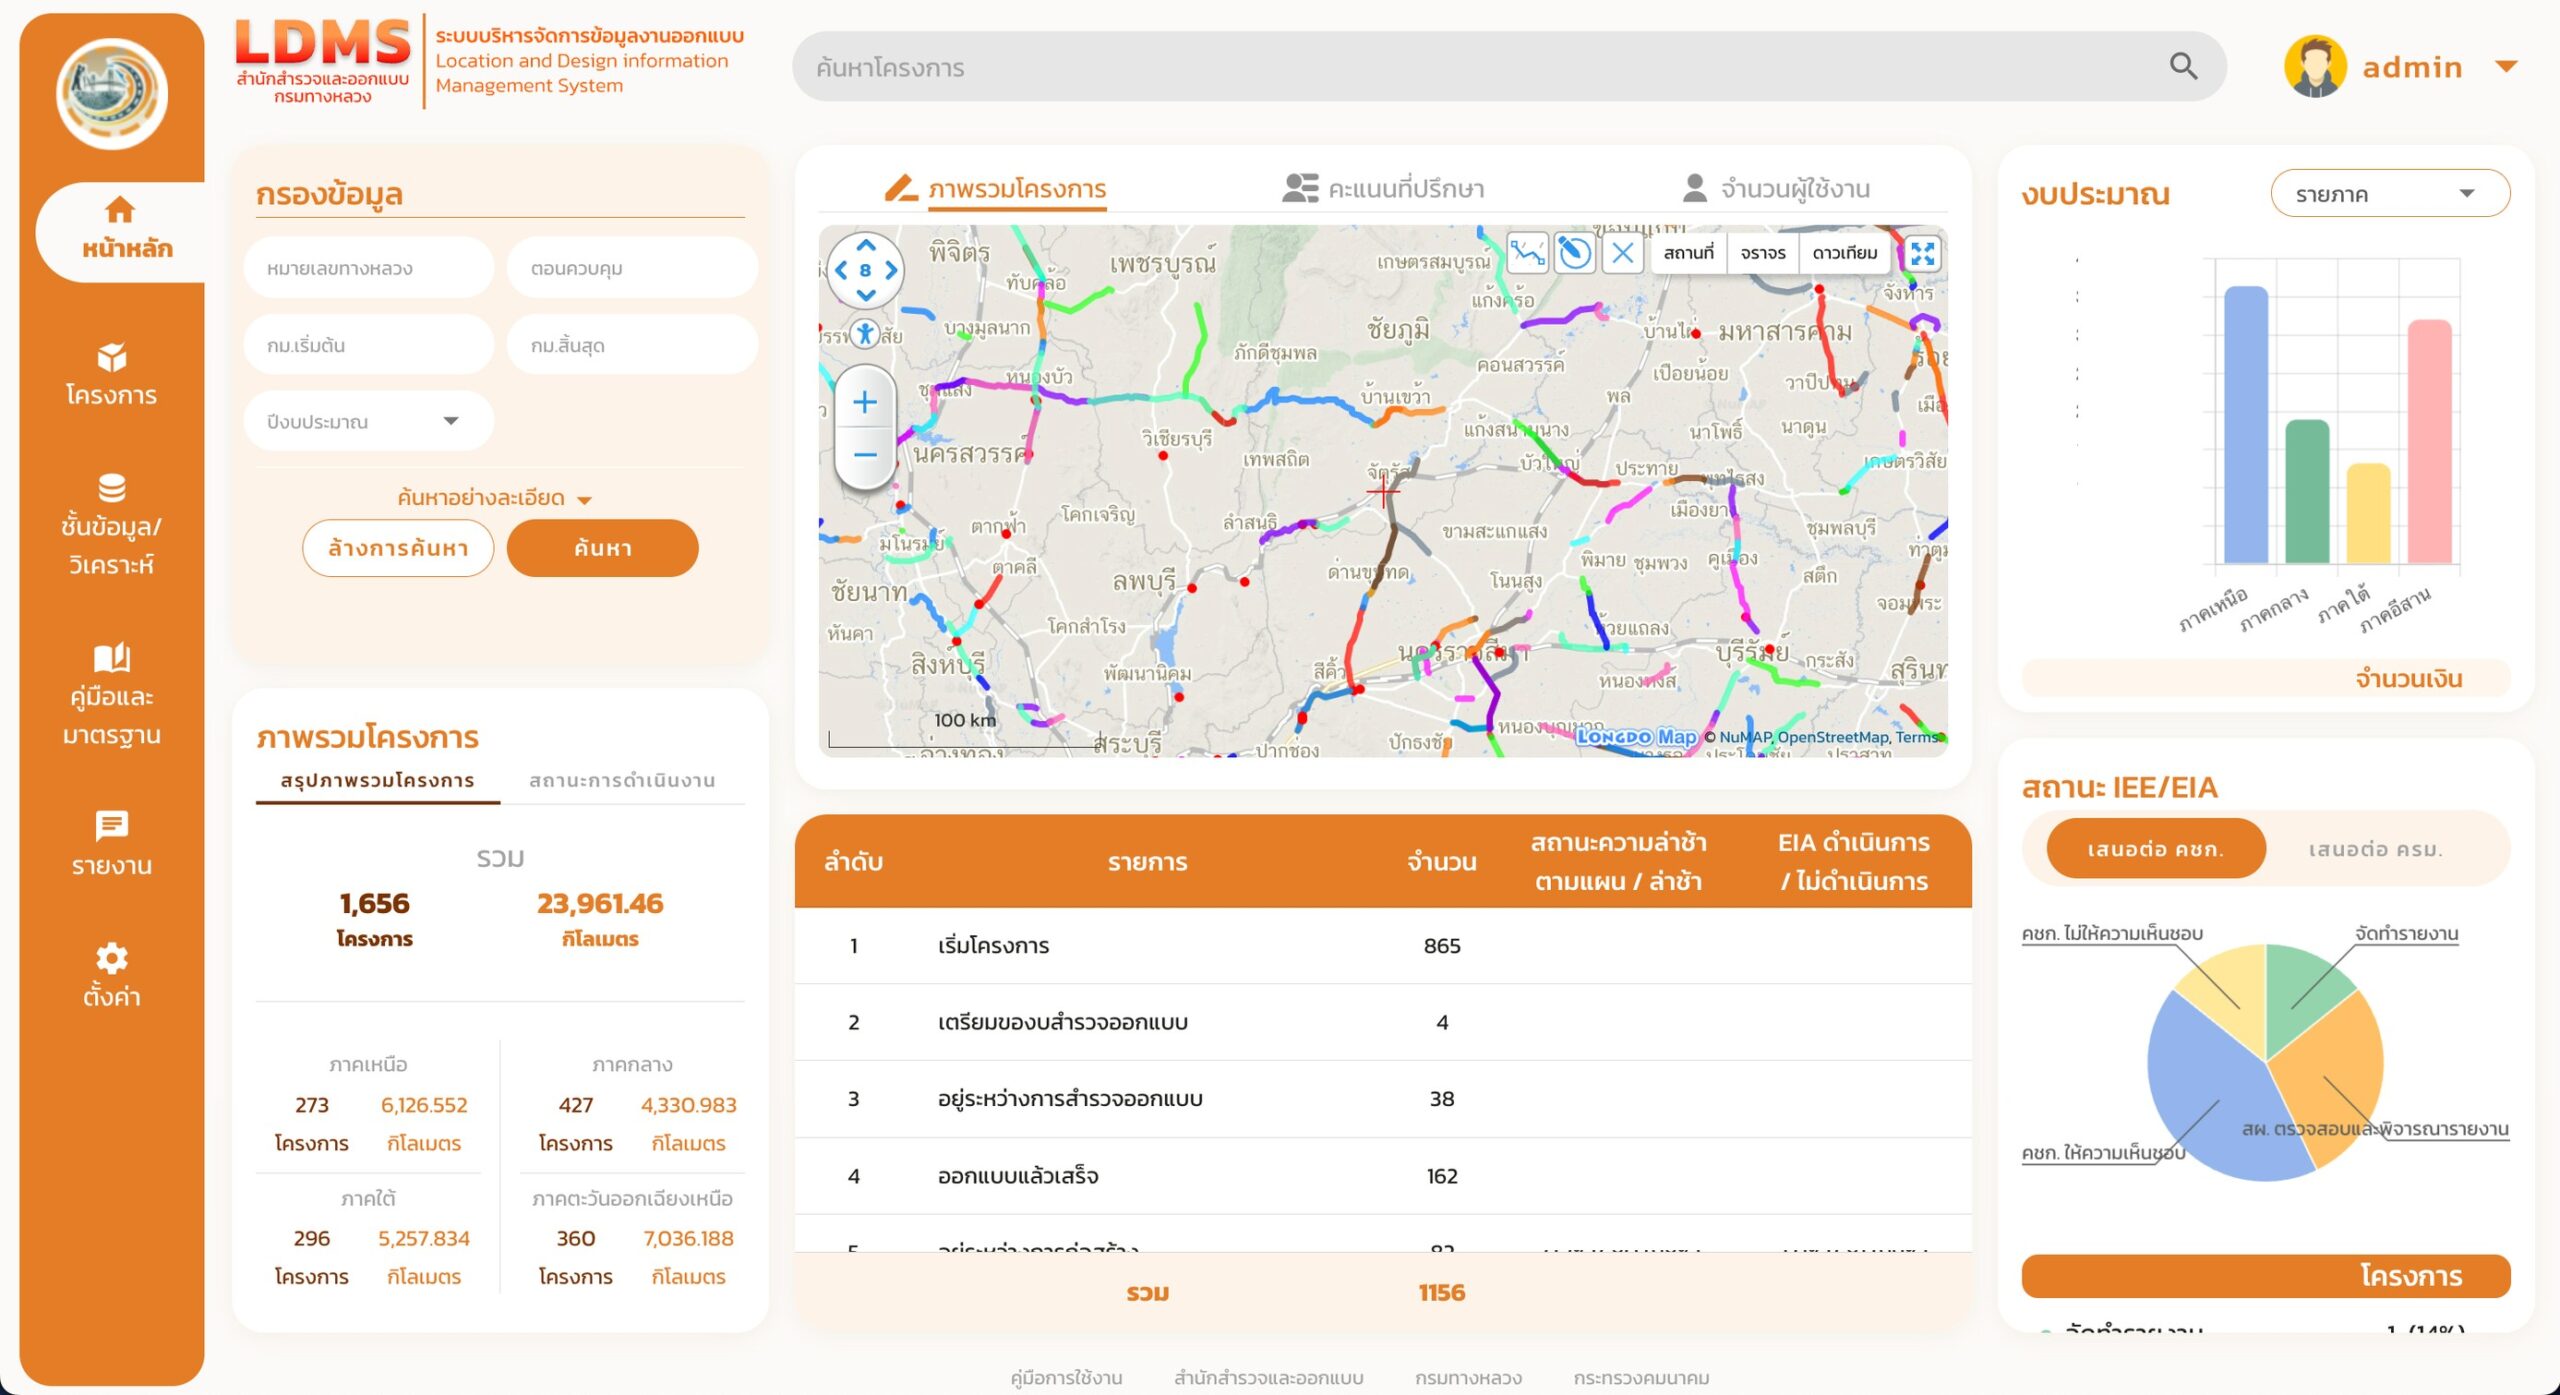This screenshot has width=2560, height=1395.
Task: Switch map to ดาวเทียม satellite view
Action: [x=1844, y=253]
